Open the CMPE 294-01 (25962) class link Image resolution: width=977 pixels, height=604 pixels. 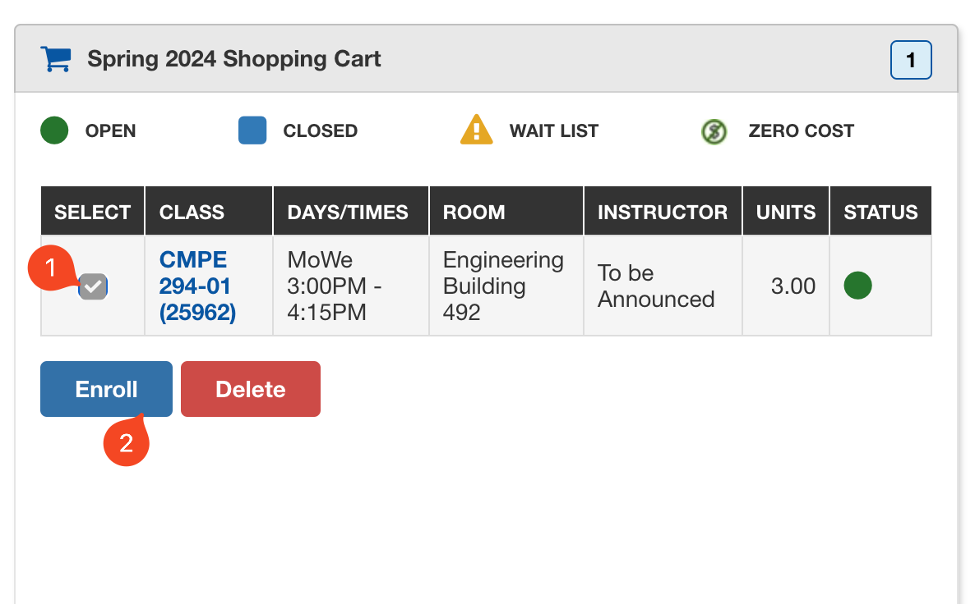click(197, 286)
